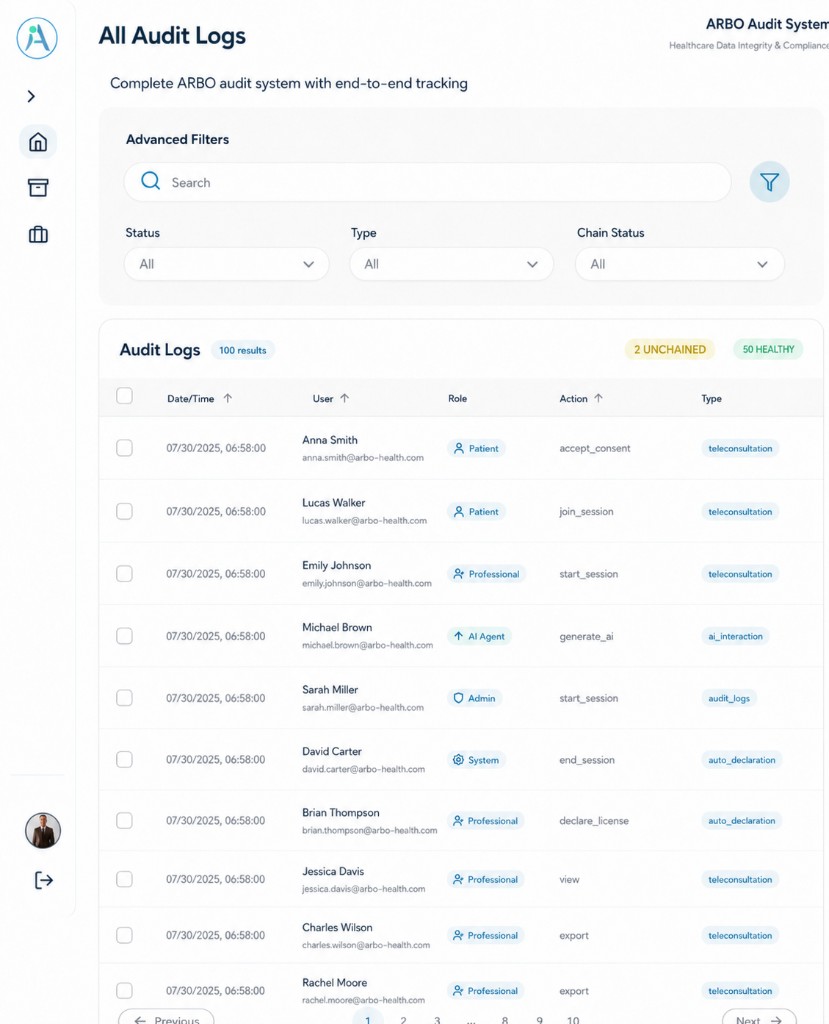Screen dimensions: 829x1024
Task: Click Brian Thompson's Professional role badge
Action: 486,821
